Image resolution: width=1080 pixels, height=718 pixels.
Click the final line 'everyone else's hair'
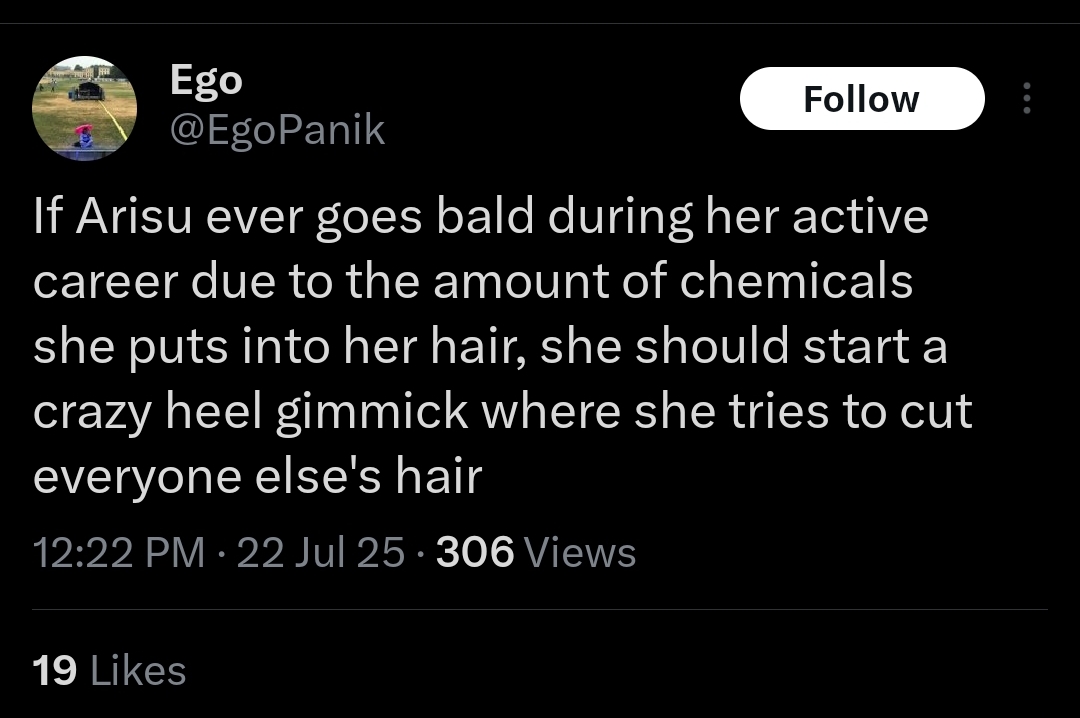tap(257, 476)
